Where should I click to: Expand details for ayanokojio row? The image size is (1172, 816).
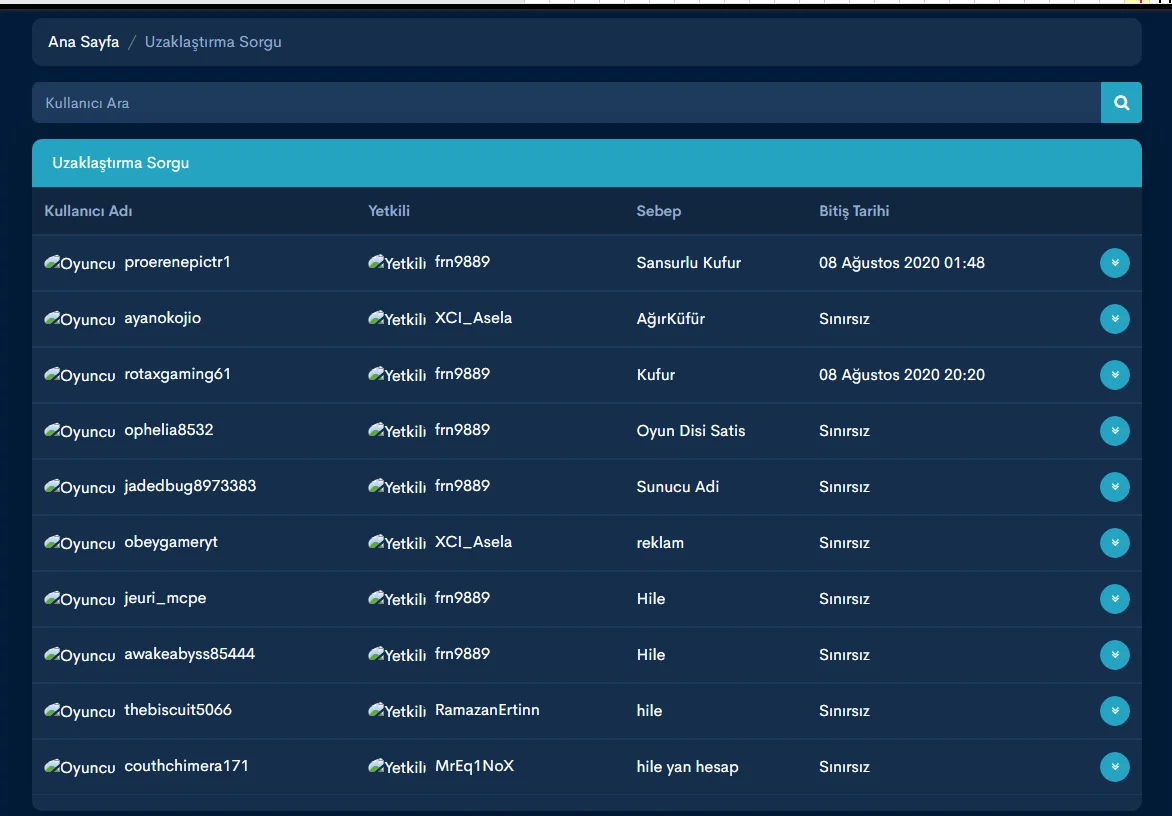(1114, 319)
